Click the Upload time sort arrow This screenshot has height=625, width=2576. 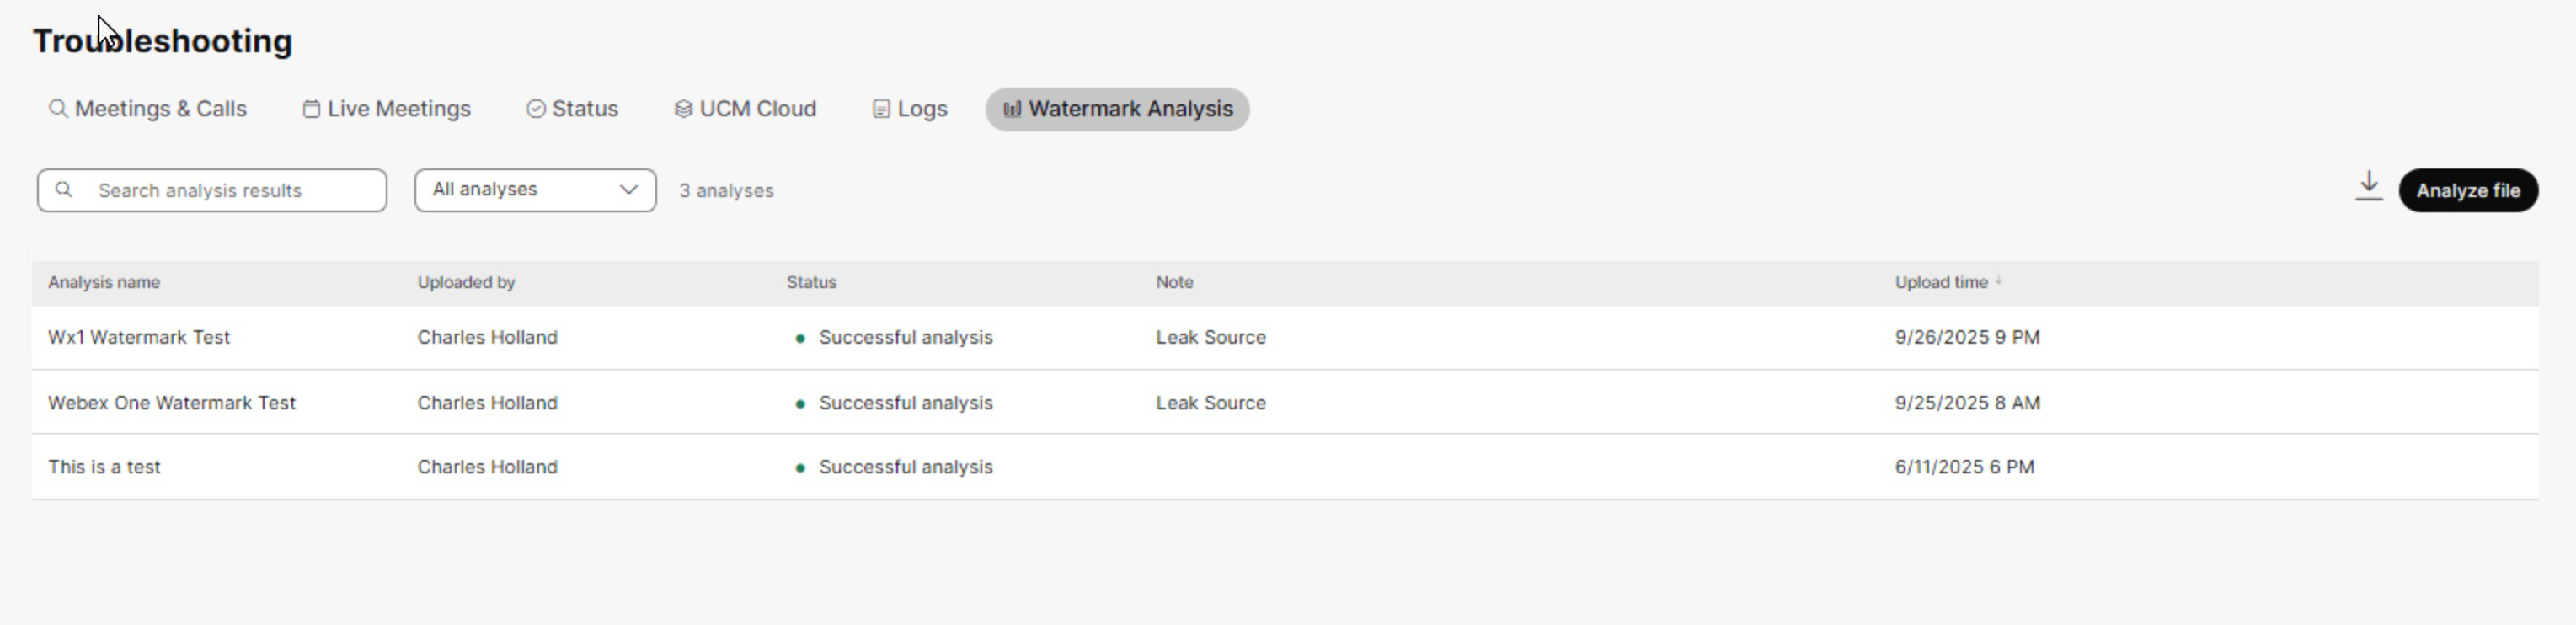[x=1998, y=282]
